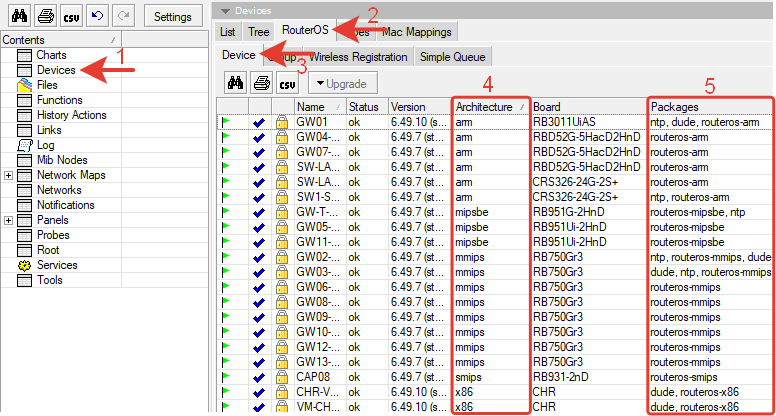Click the Settings button

click(x=173, y=17)
